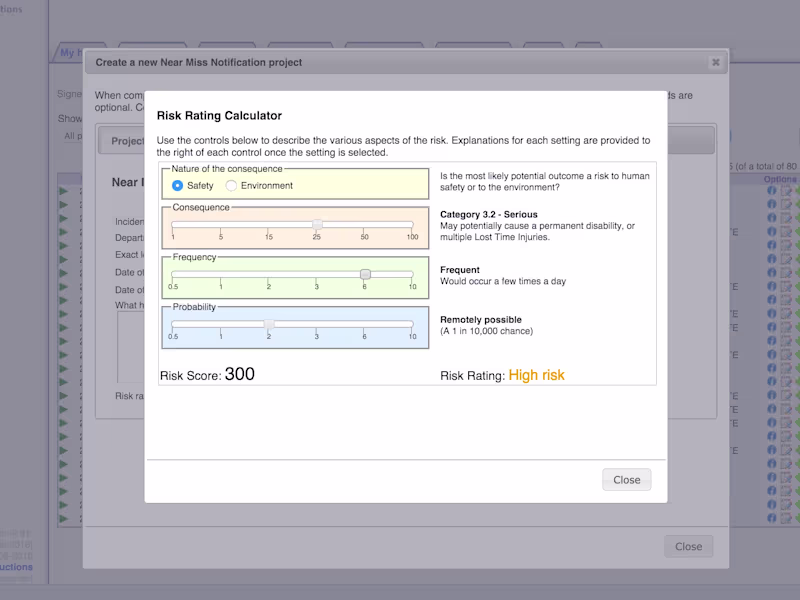800x600 pixels.
Task: Expand the first row's green triangle
Action: 64,190
